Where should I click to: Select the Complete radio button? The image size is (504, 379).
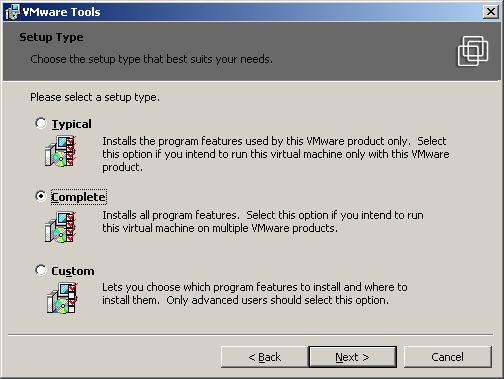(41, 196)
